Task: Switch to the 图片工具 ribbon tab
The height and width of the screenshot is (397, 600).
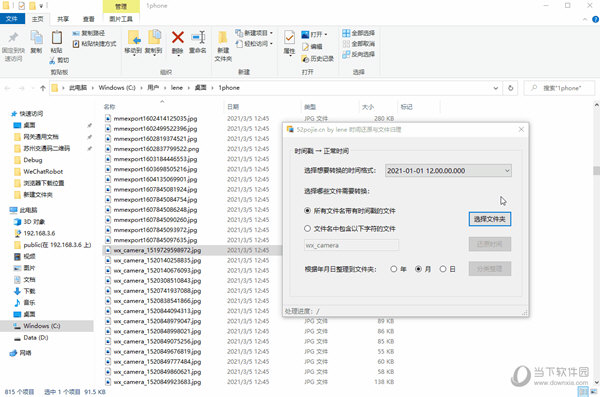Action: click(121, 19)
